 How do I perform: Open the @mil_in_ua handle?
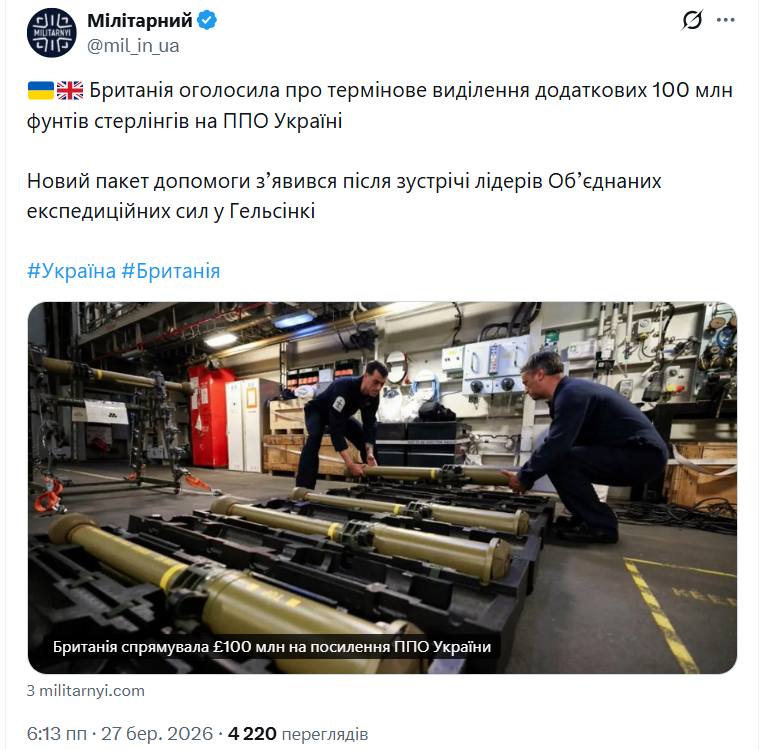[133, 46]
